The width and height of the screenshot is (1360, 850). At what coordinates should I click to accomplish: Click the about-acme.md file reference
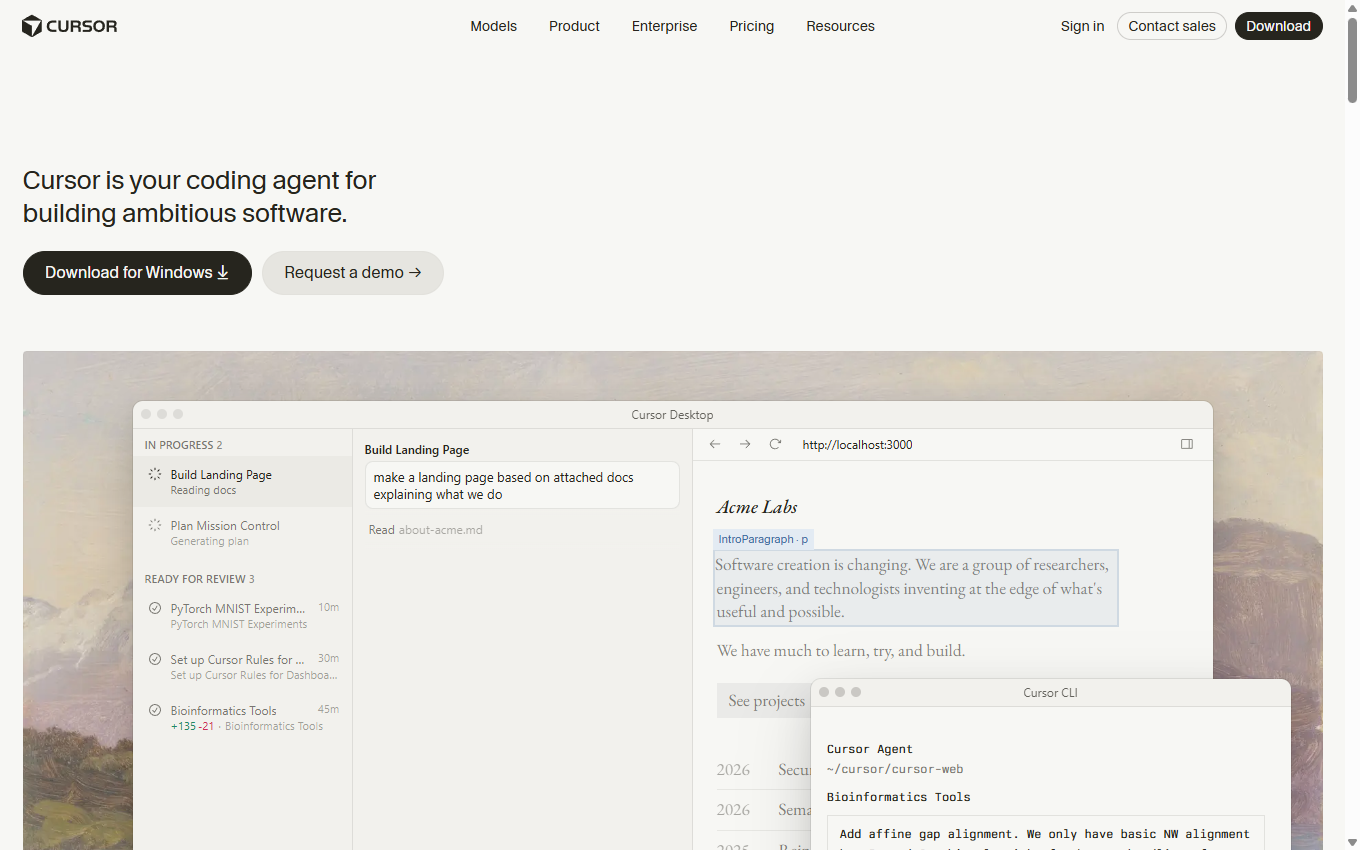point(441,530)
